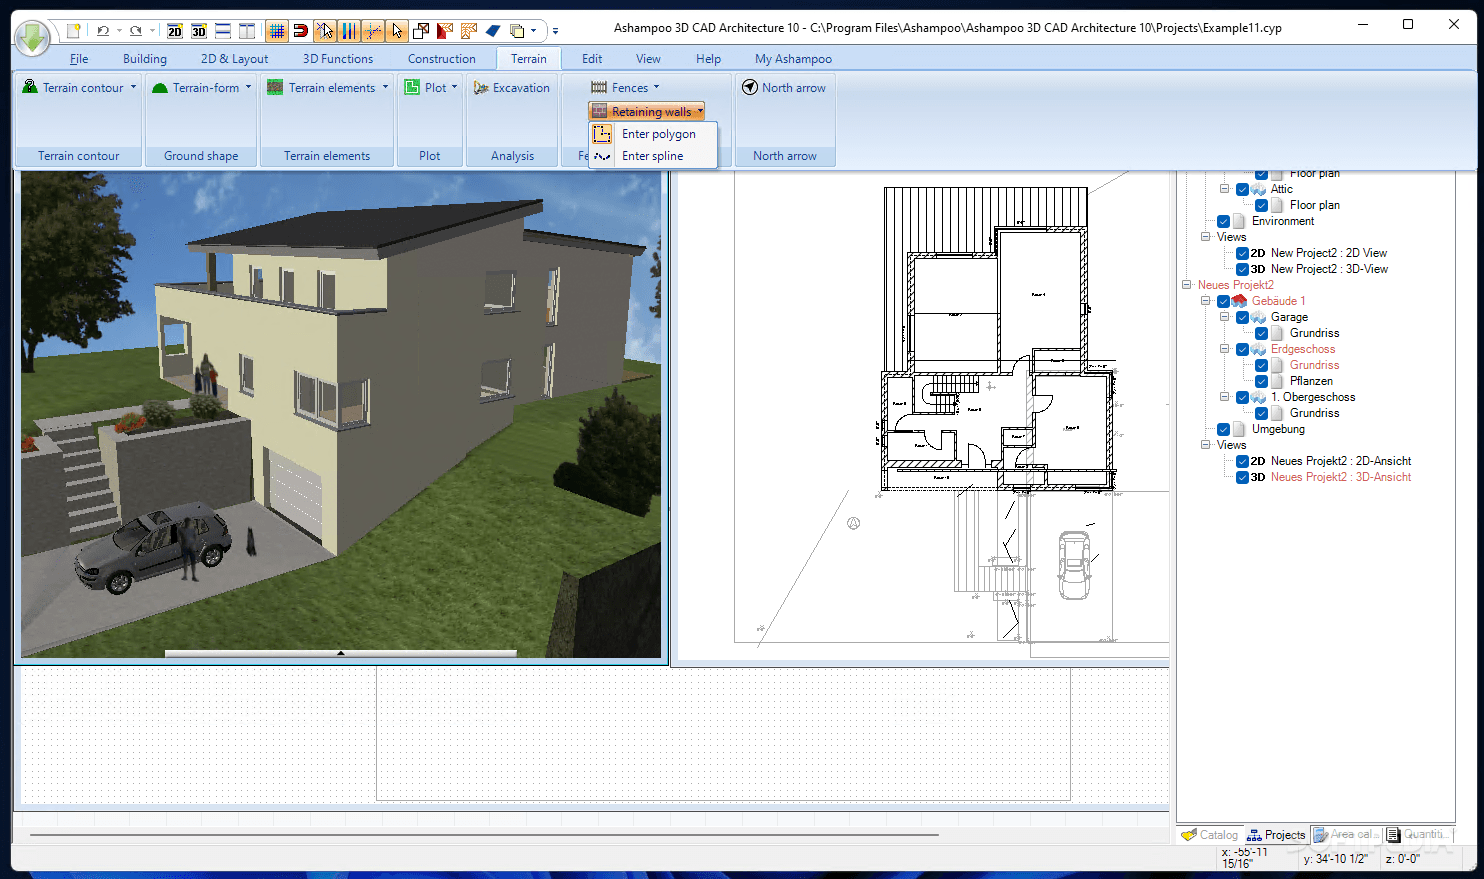Click the overlapping squares icon in toolbar
The height and width of the screenshot is (879, 1484).
click(421, 31)
